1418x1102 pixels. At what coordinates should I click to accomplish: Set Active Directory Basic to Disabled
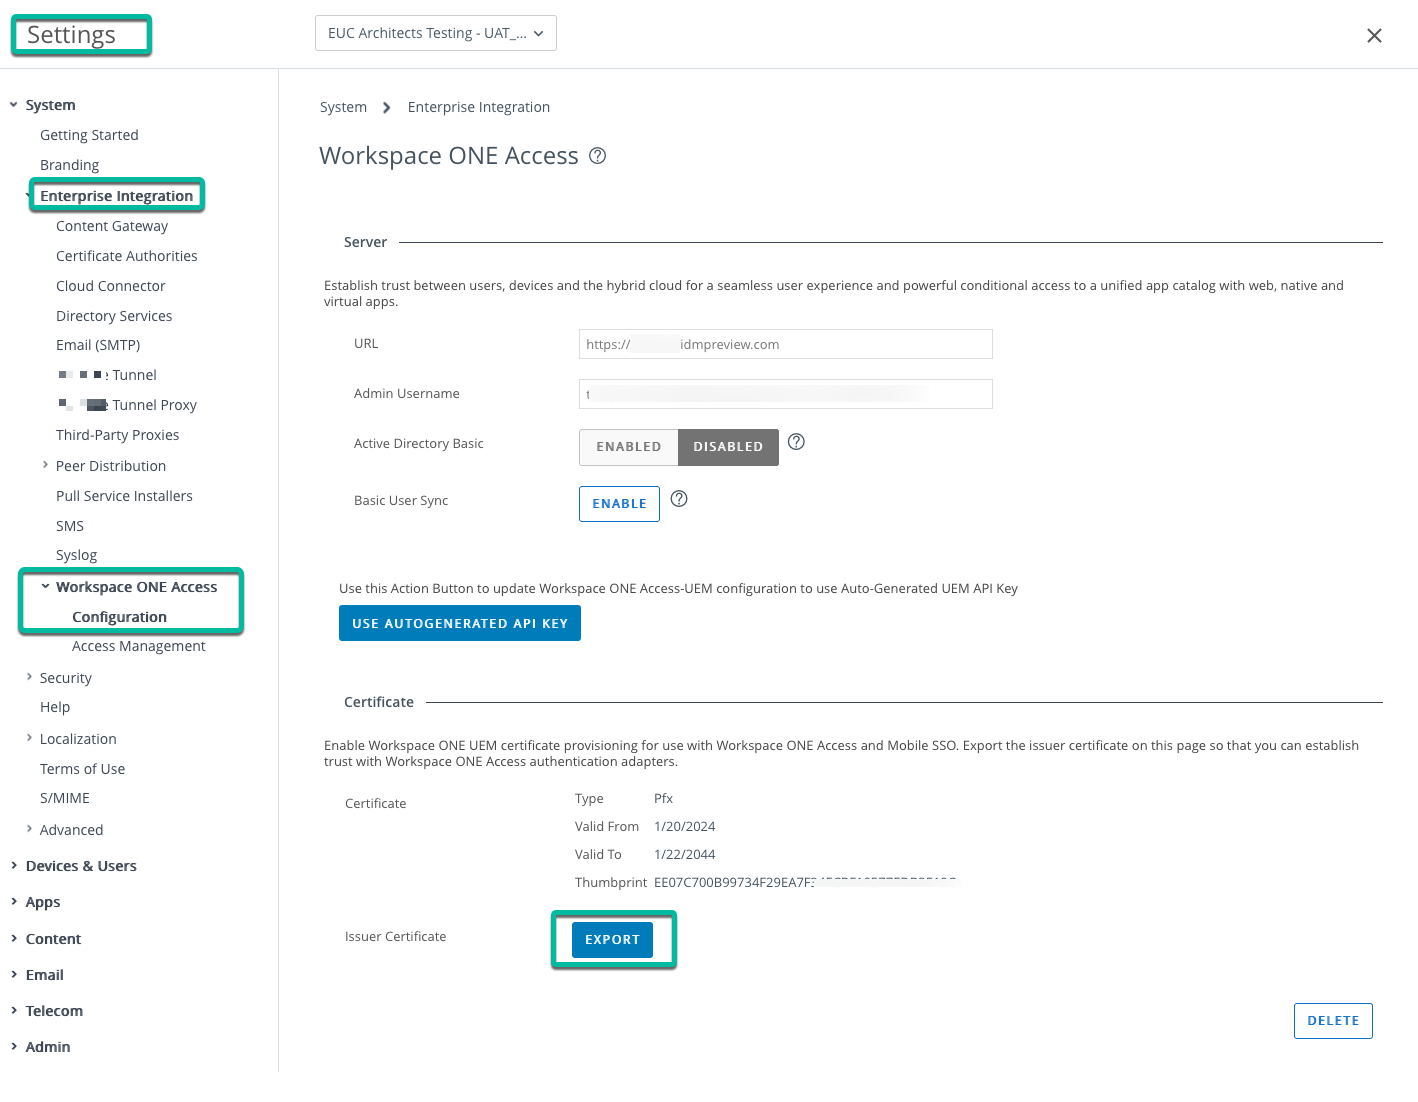click(728, 447)
